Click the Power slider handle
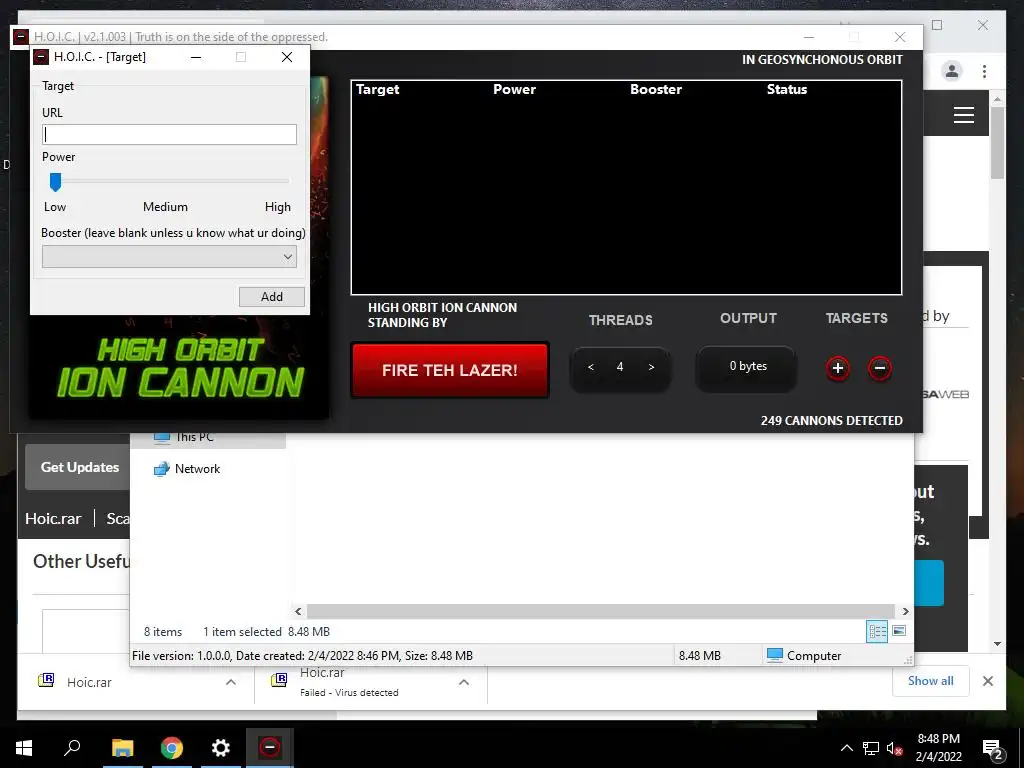The image size is (1024, 768). (x=56, y=182)
